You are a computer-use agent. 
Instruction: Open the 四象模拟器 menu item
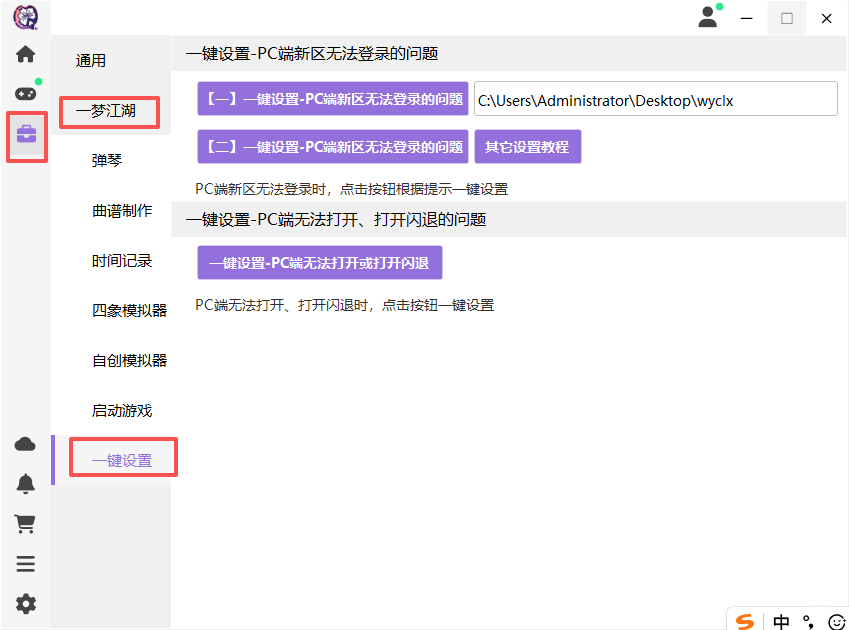(129, 311)
